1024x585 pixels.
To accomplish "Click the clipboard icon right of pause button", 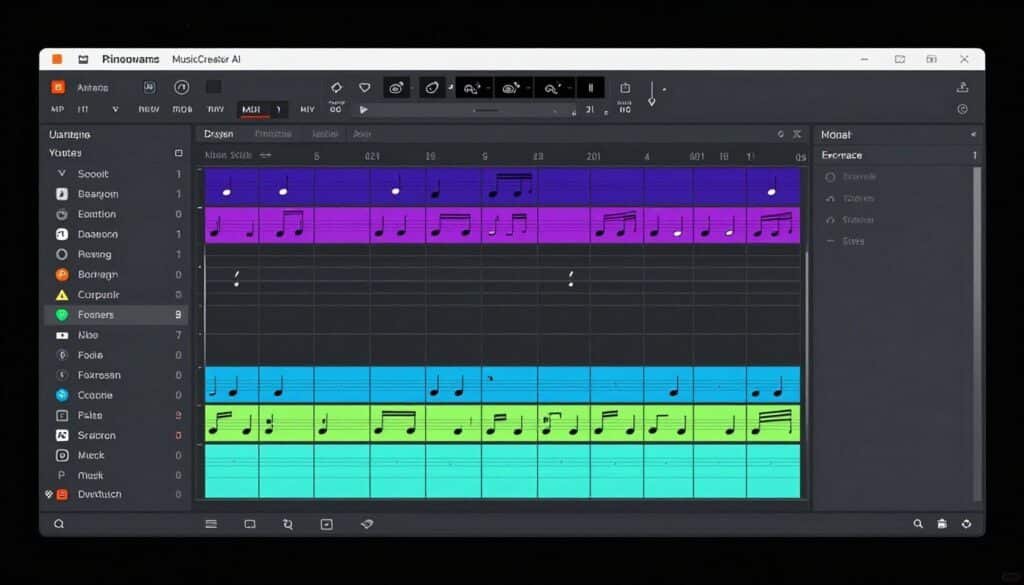I will click(x=625, y=87).
